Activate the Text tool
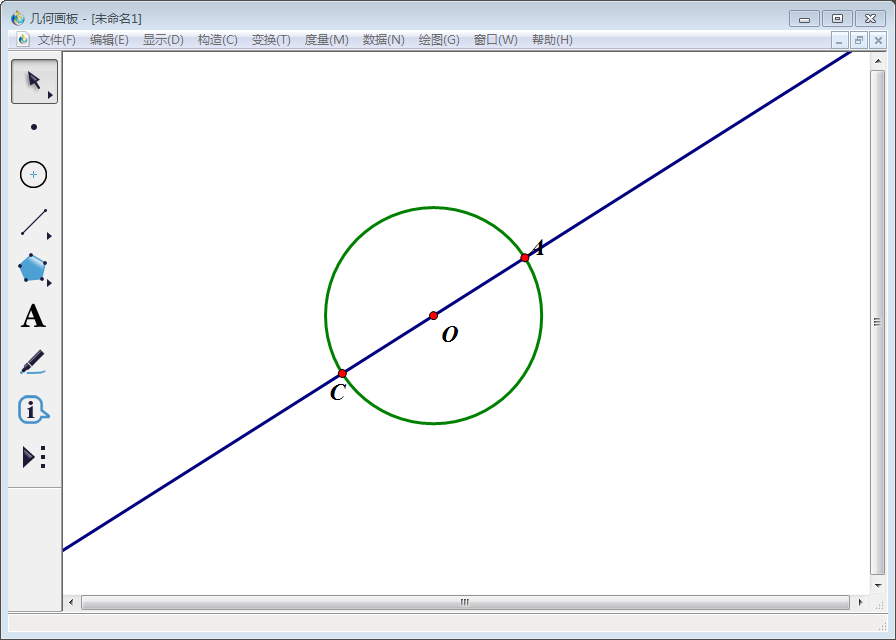The height and width of the screenshot is (640, 896). tap(33, 317)
